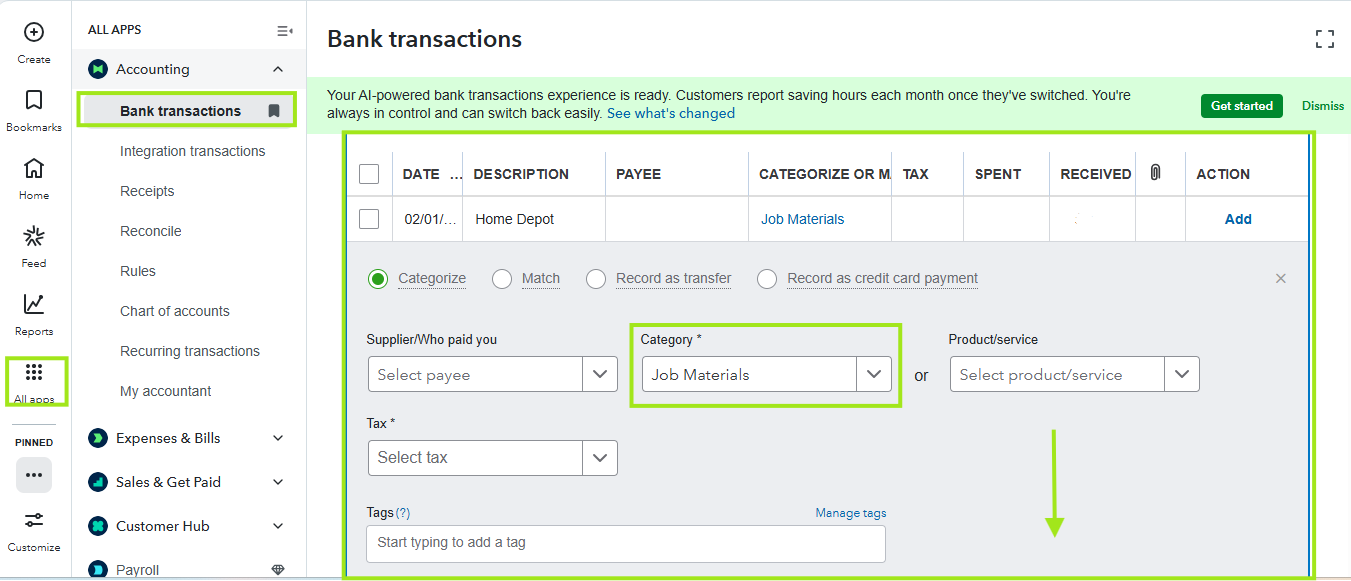Open Chart of accounts menu item
The image size is (1351, 581).
174,311
